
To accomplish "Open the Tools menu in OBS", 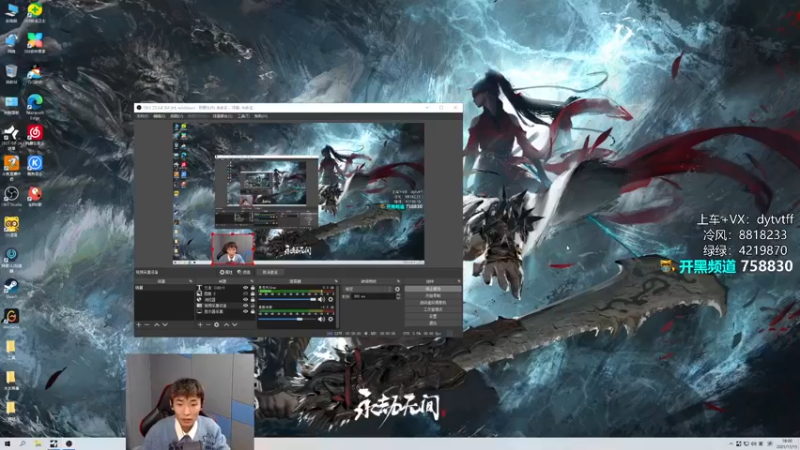I will [x=243, y=116].
